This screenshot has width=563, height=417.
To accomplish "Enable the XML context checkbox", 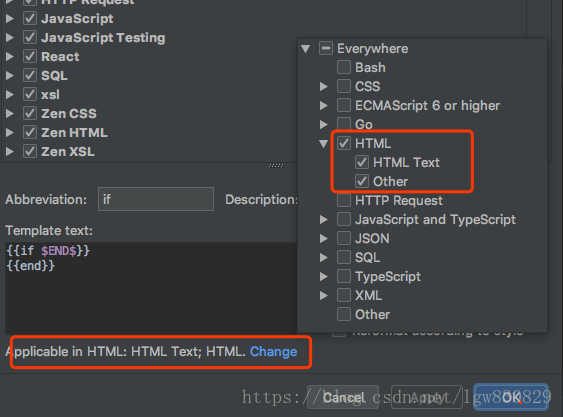I will click(344, 295).
